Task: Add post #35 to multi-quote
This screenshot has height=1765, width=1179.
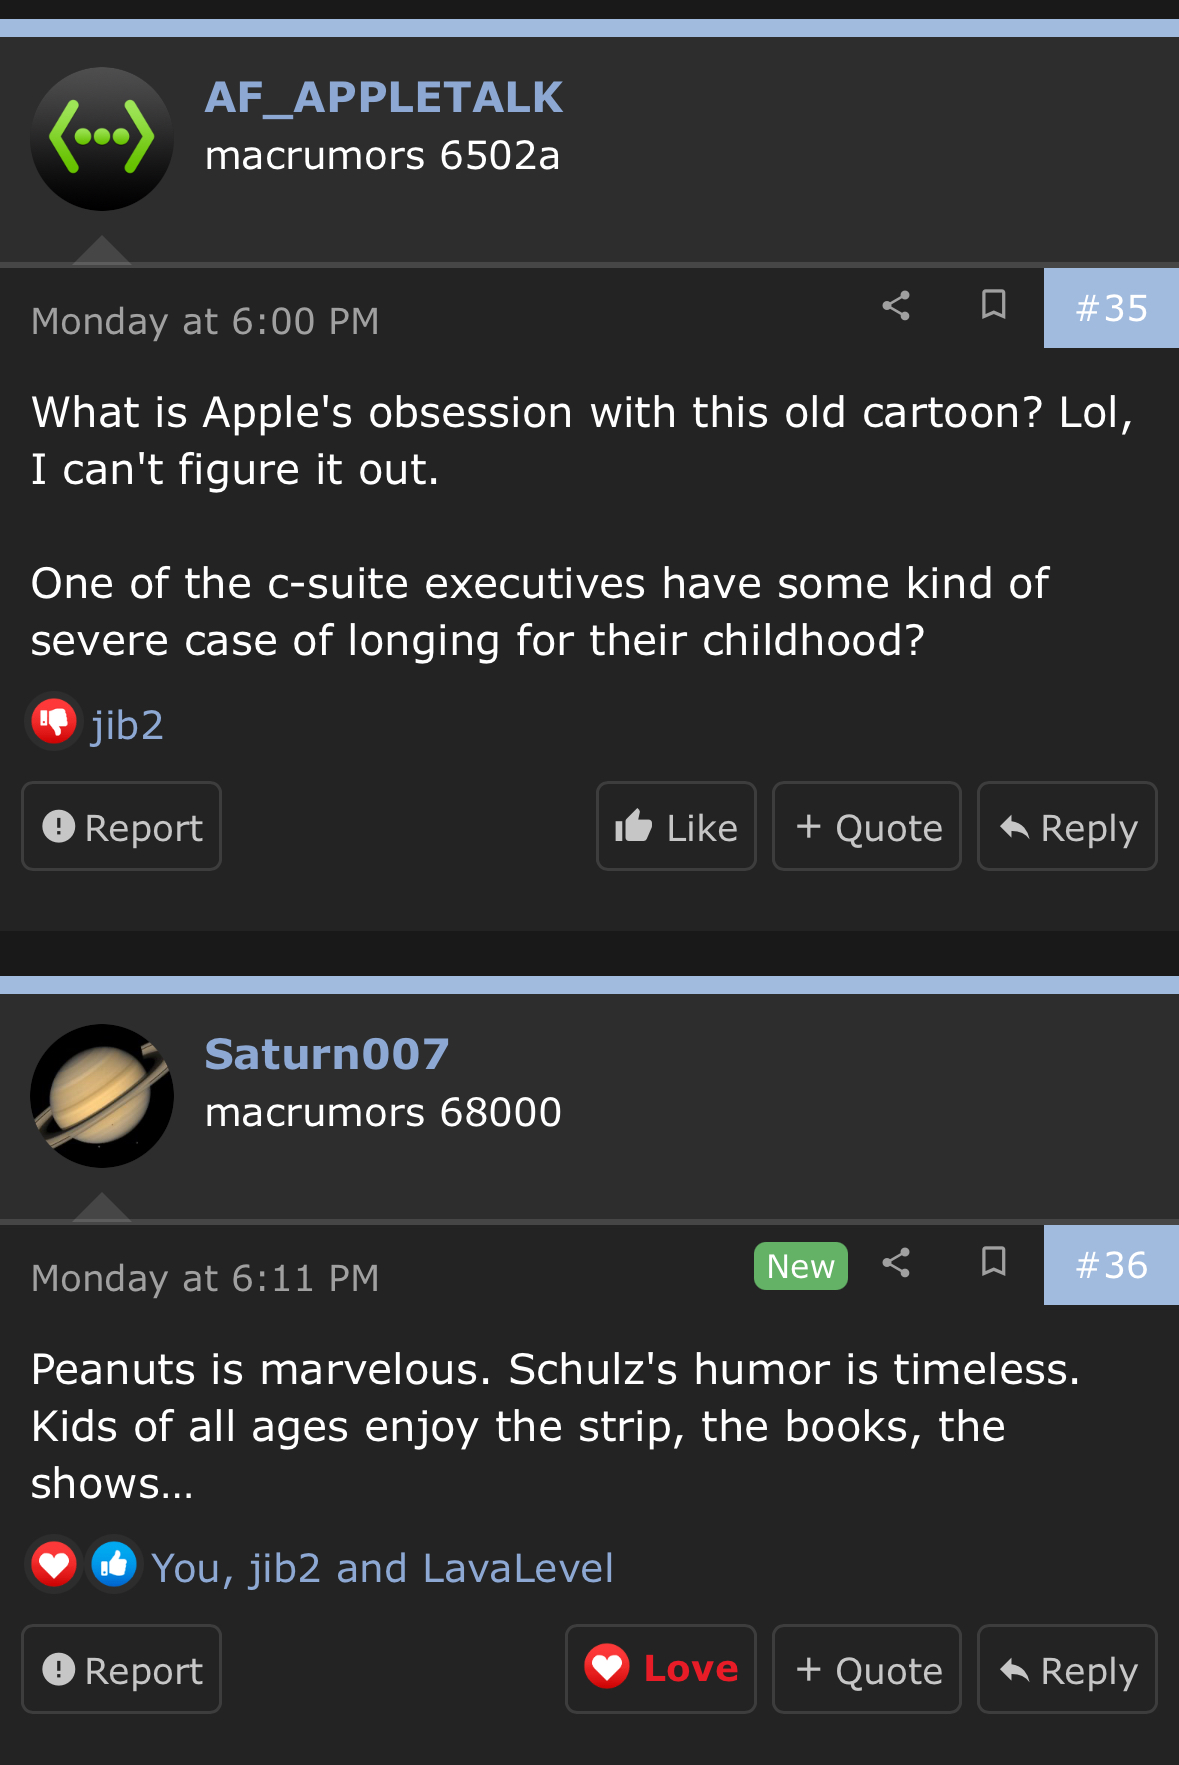Action: [867, 827]
